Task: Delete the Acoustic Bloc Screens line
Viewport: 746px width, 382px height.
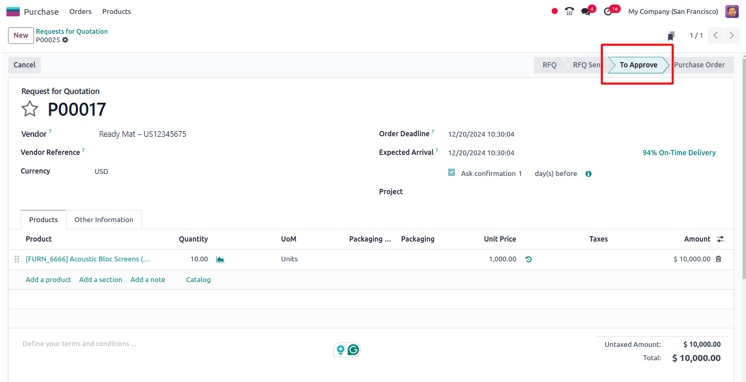Action: (x=719, y=259)
